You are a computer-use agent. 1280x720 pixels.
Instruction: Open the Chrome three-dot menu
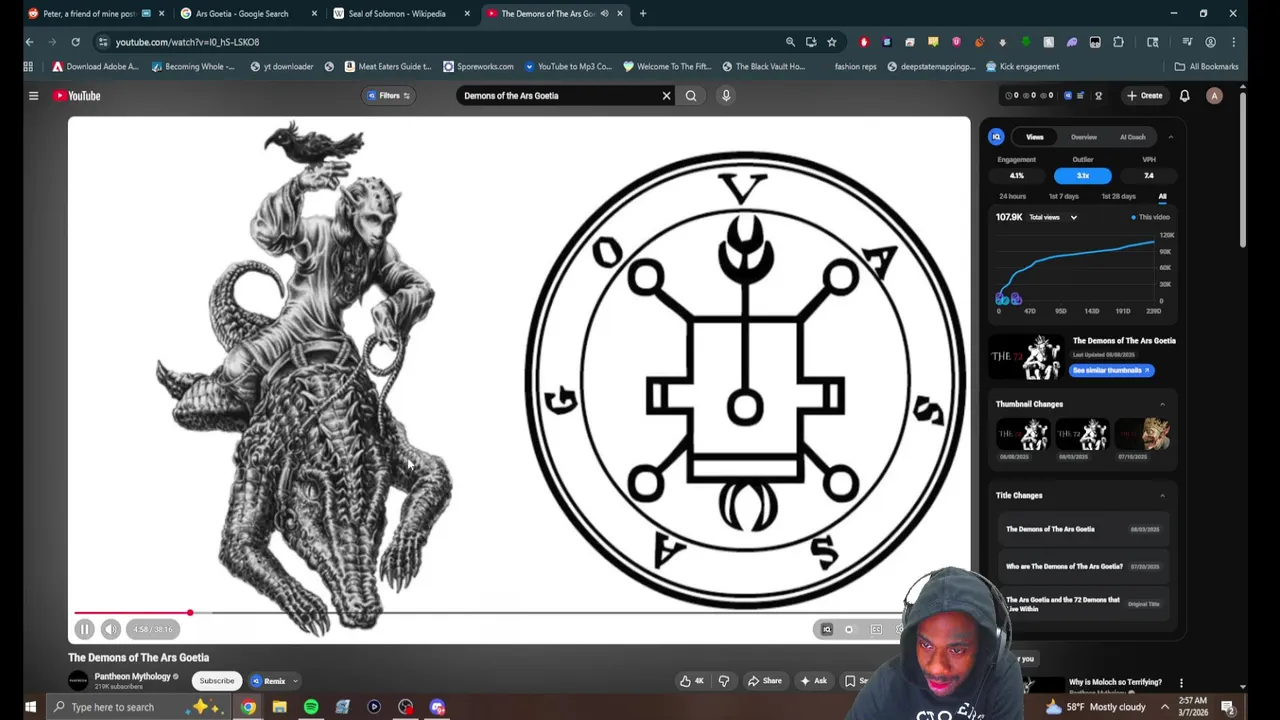[x=1233, y=42]
